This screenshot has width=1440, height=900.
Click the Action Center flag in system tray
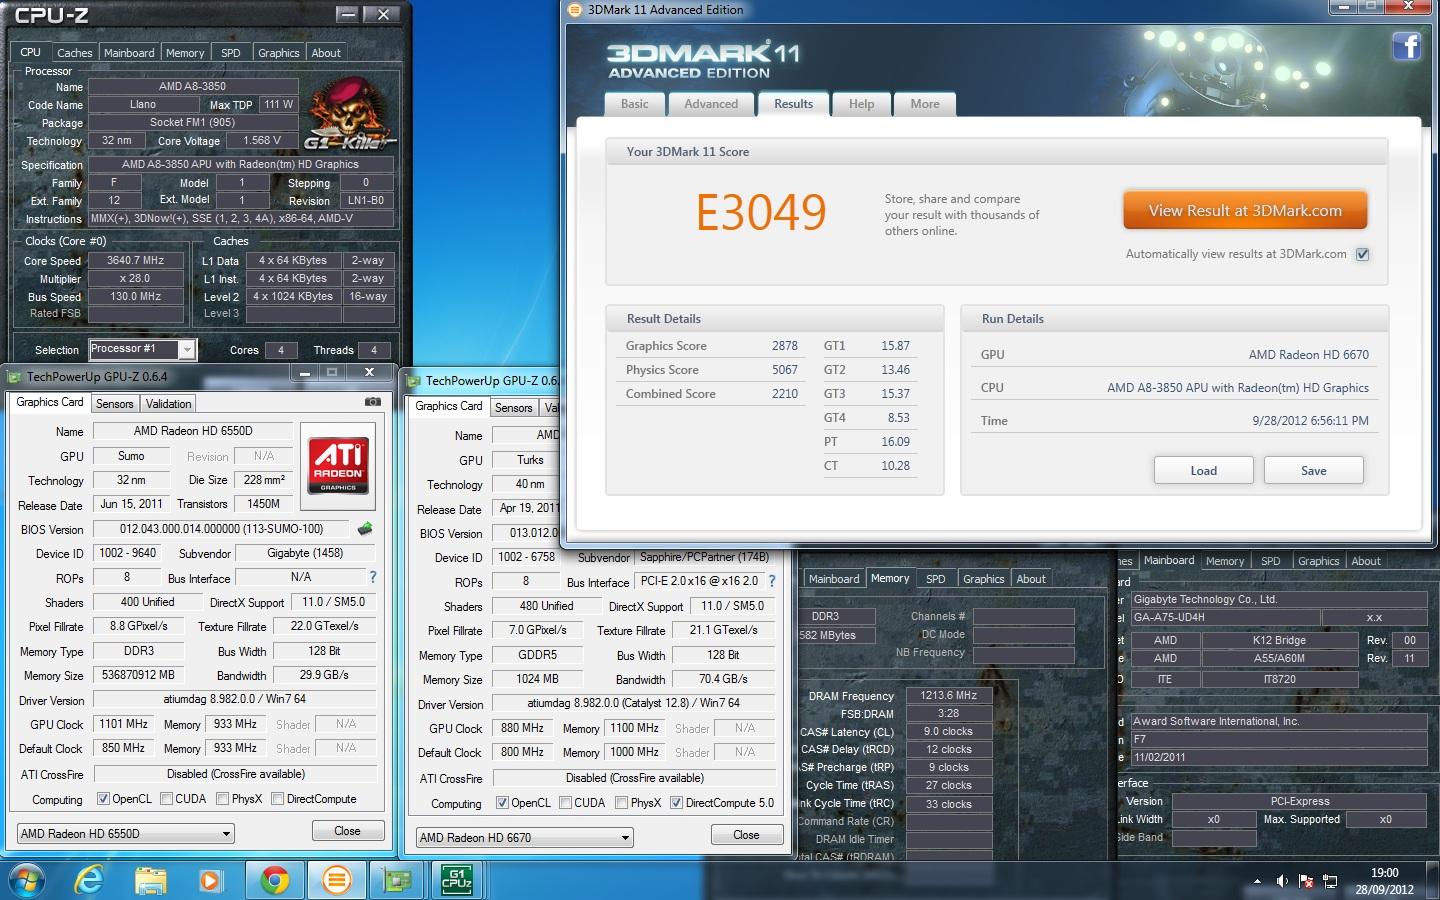1306,881
